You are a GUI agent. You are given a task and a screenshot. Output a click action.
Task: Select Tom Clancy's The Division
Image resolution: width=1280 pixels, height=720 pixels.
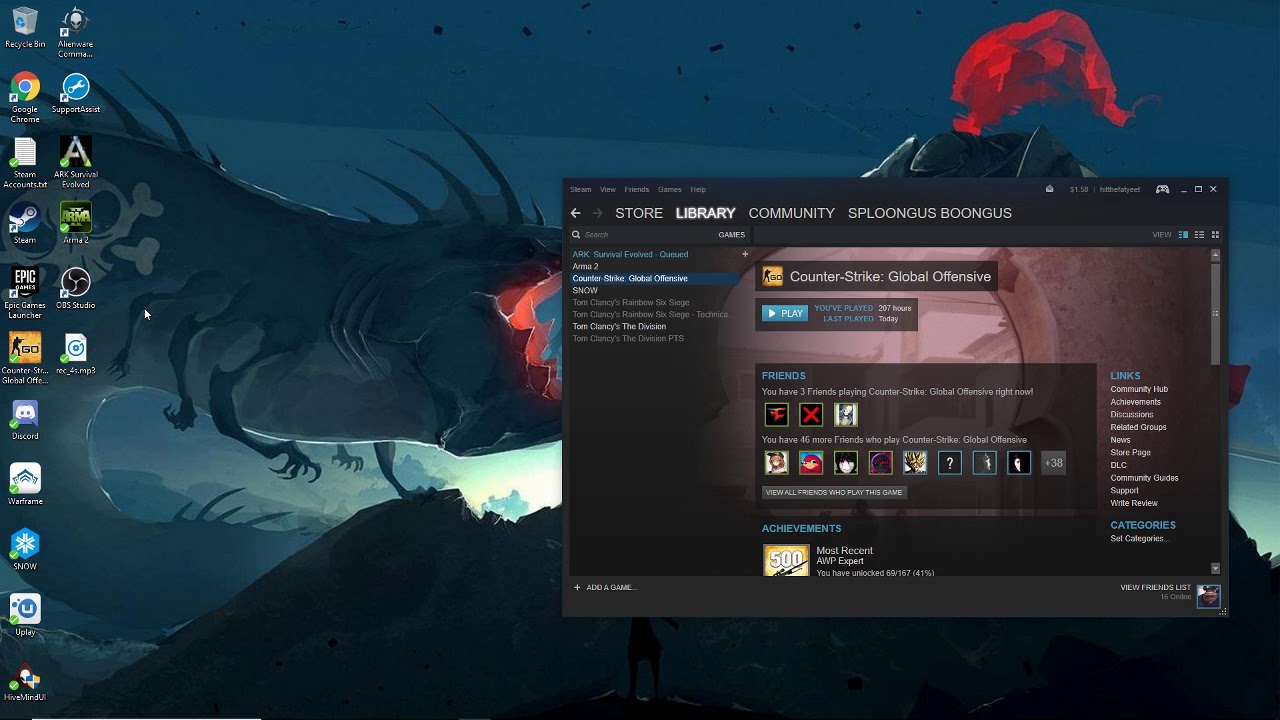tap(619, 326)
